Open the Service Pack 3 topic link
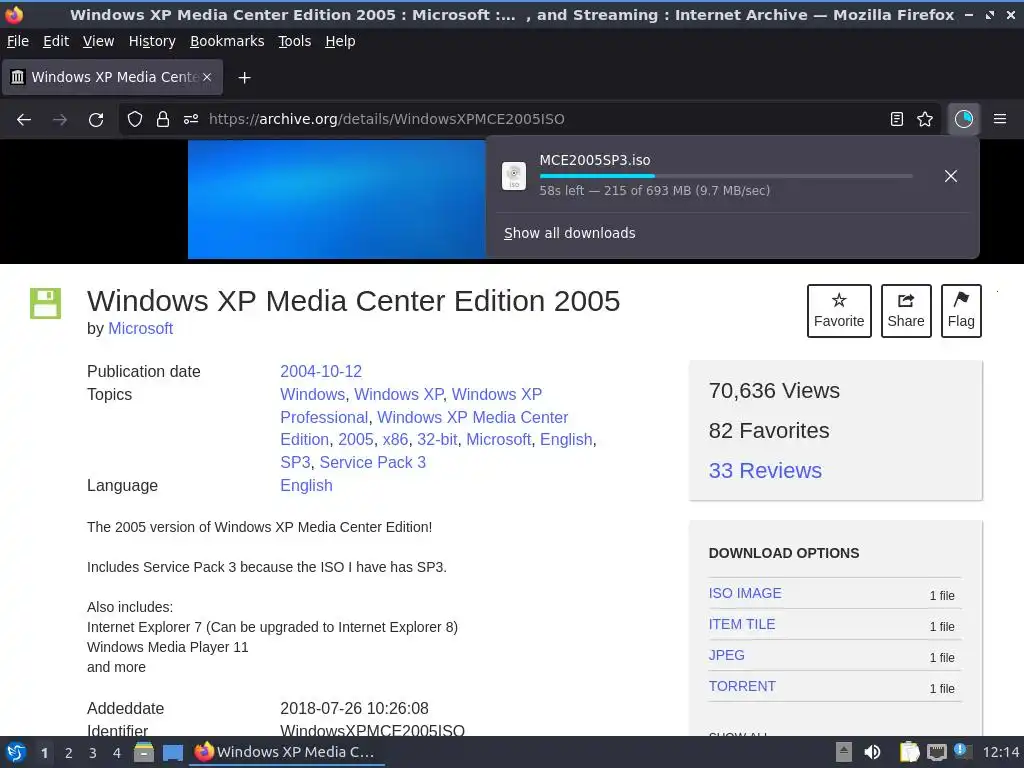The height and width of the screenshot is (768, 1024). (372, 462)
